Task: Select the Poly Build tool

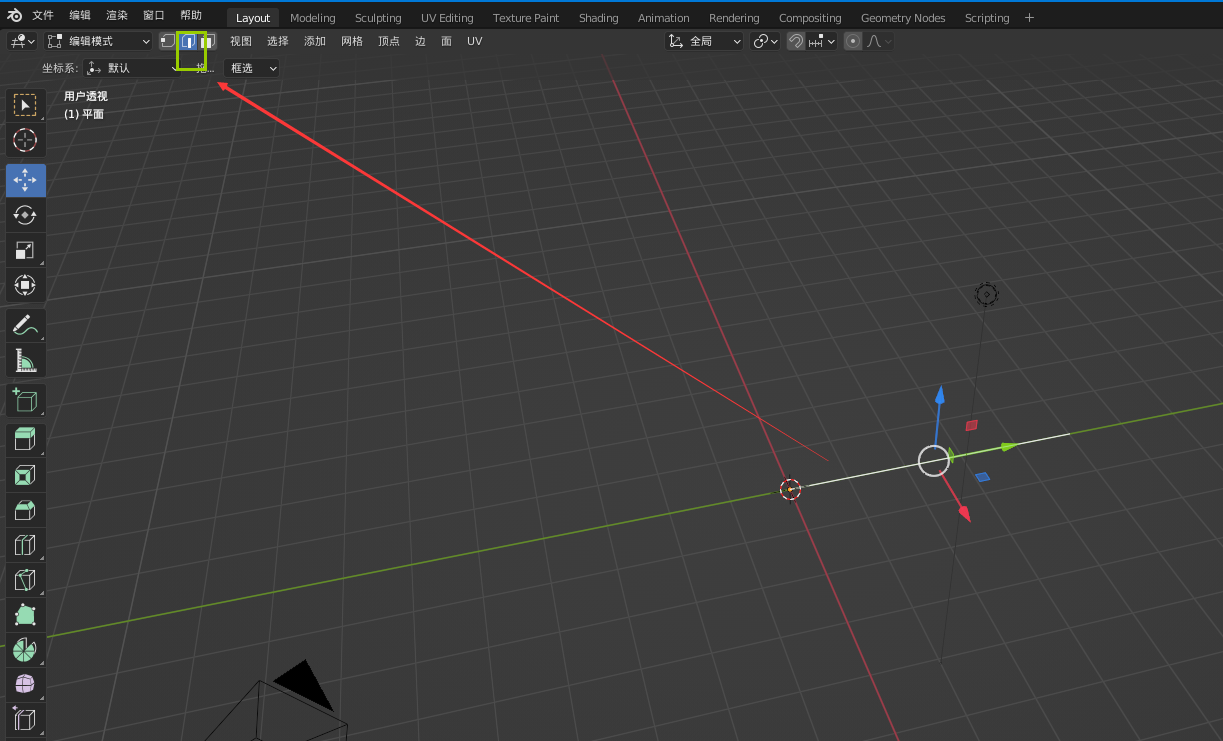Action: pyautogui.click(x=25, y=615)
